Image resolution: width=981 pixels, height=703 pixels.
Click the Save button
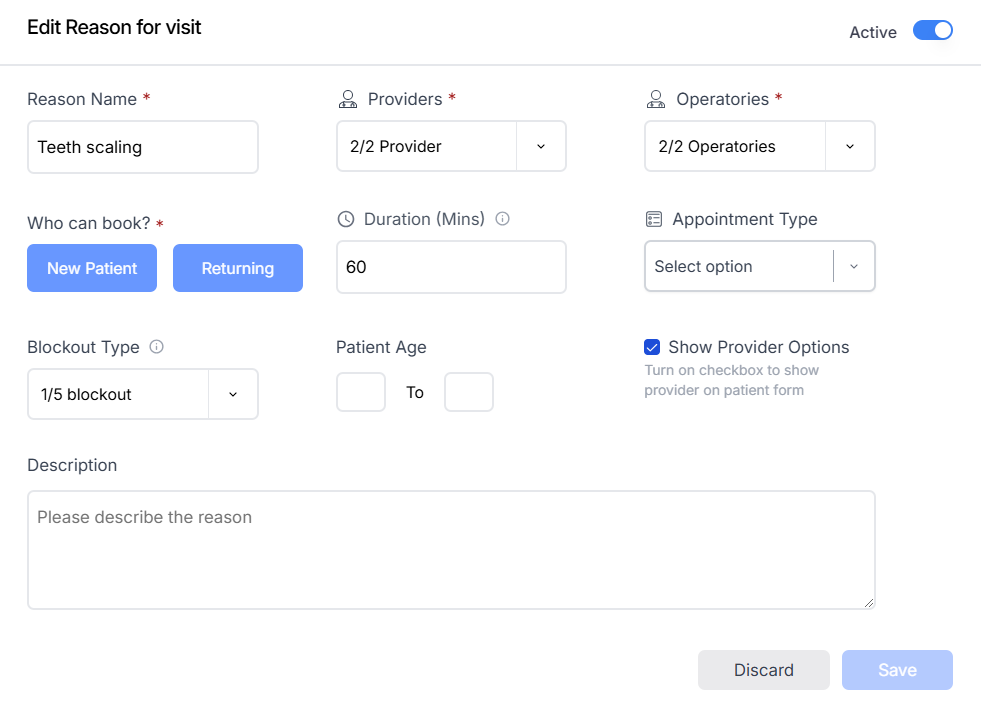[897, 670]
